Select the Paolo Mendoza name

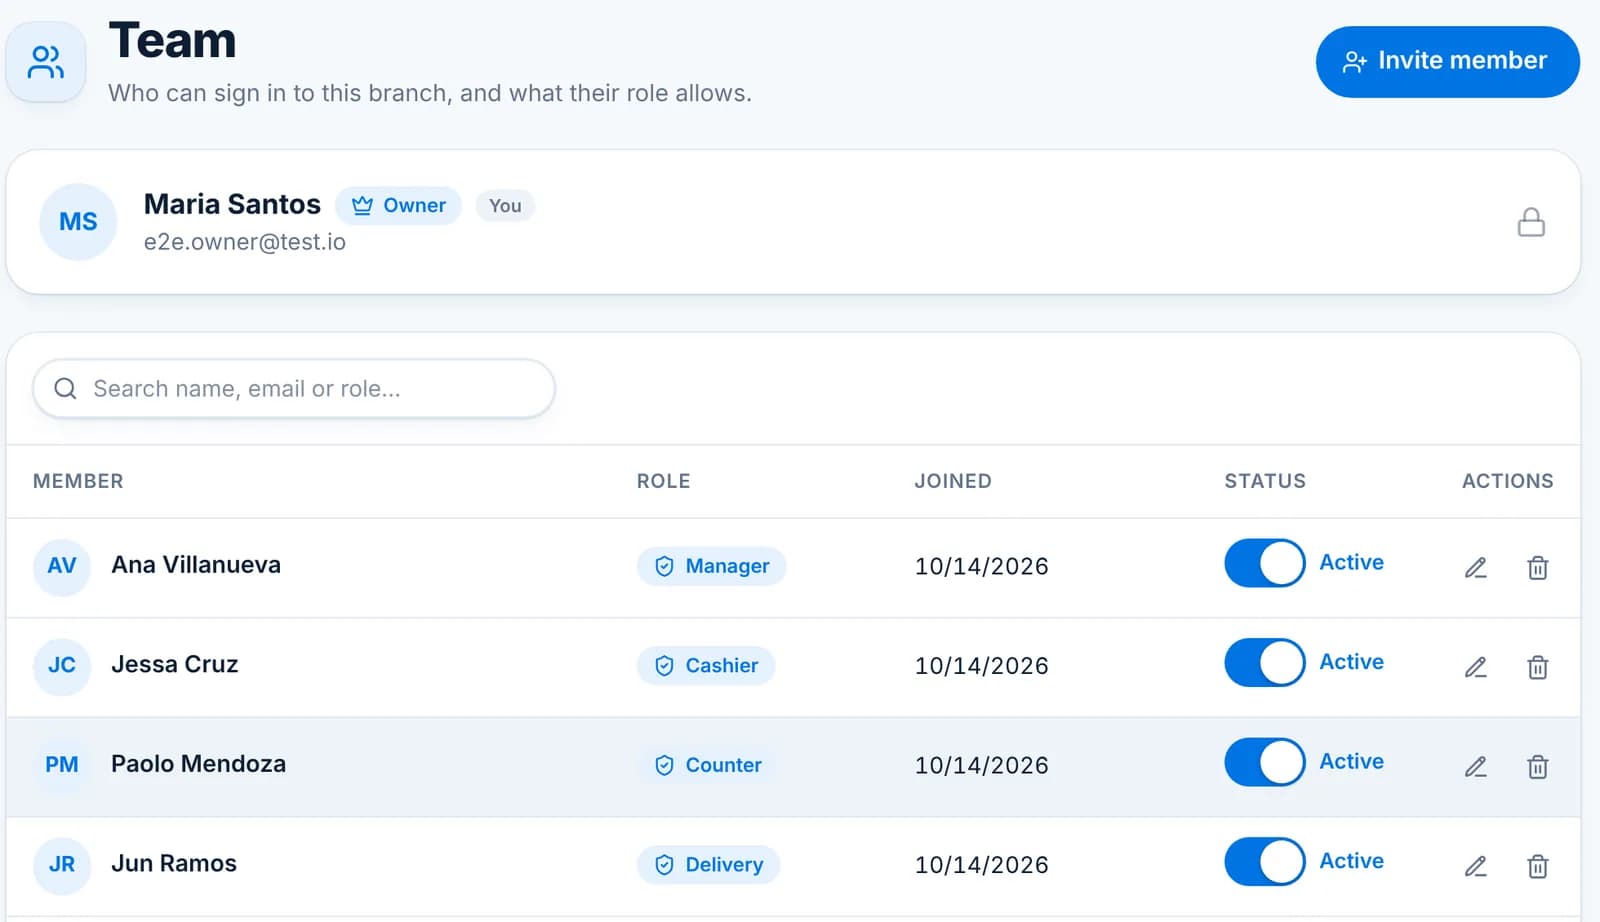coord(199,764)
